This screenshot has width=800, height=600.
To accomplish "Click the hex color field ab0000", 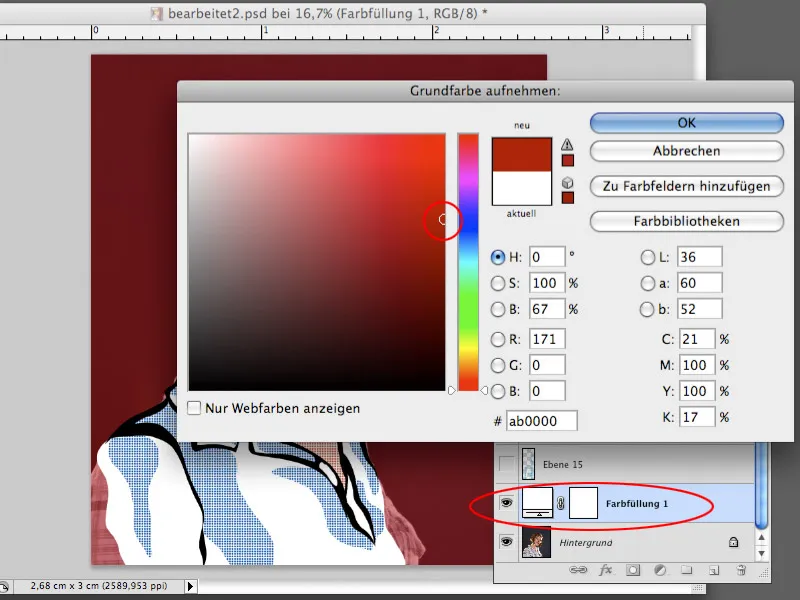I will tap(541, 421).
